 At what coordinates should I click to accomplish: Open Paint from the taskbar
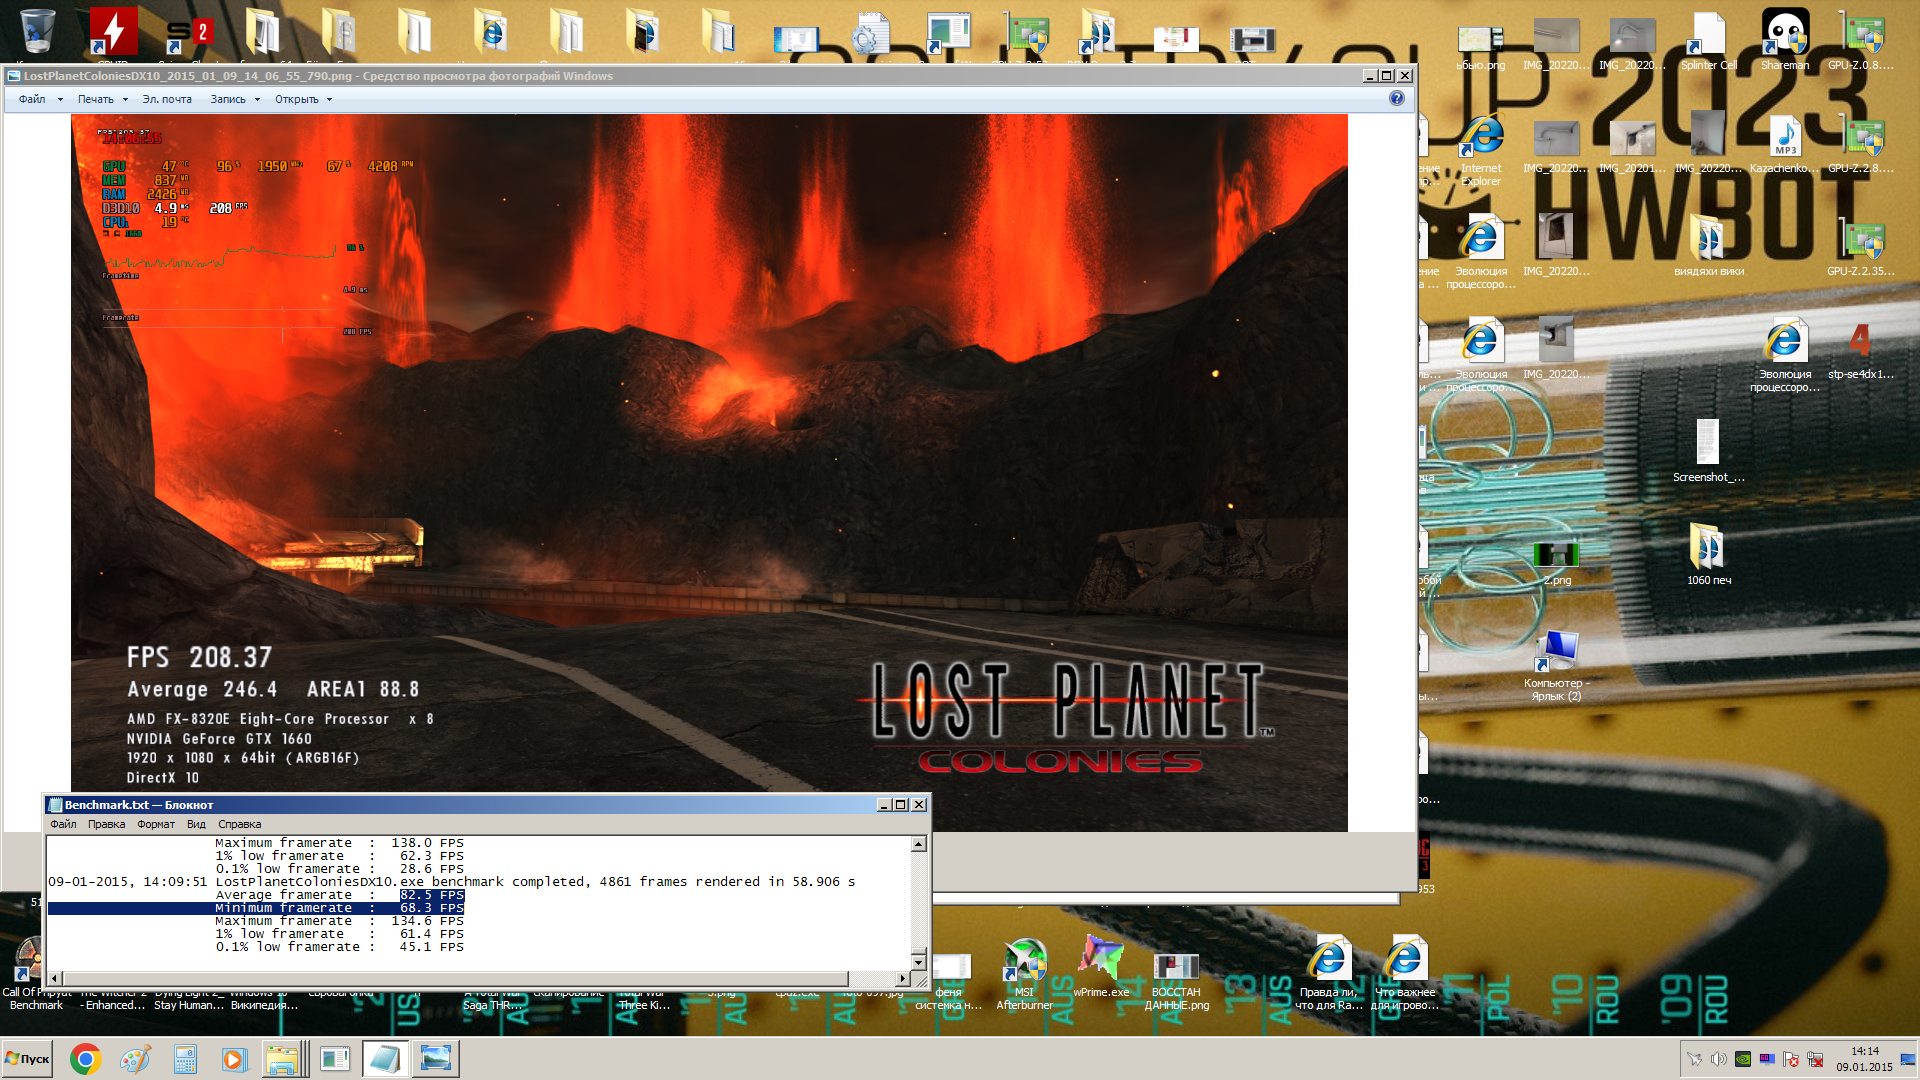(x=135, y=1059)
